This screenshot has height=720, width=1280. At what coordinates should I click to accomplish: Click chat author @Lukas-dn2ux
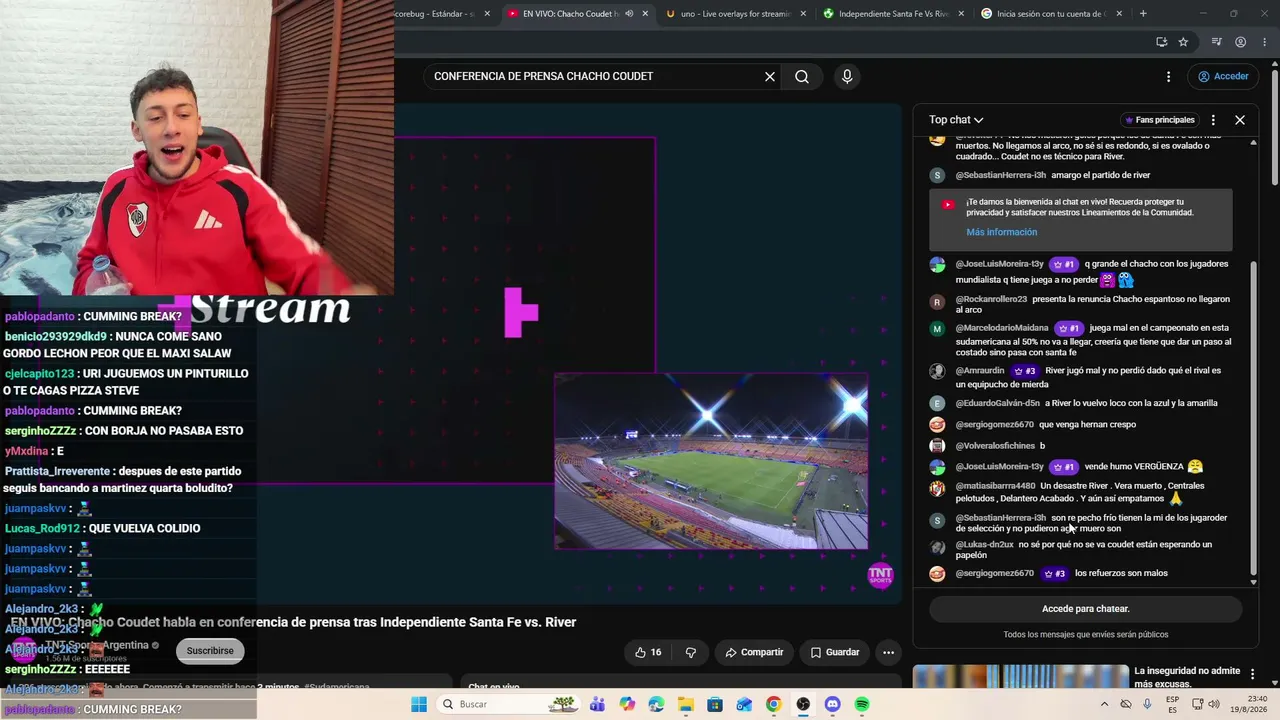[984, 545]
